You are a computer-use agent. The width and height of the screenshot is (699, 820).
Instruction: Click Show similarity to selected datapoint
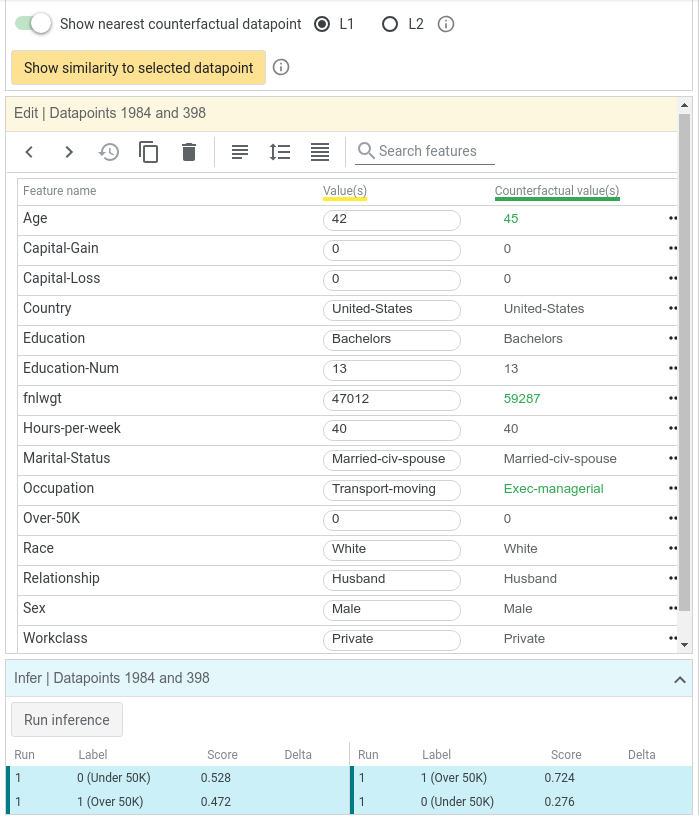(x=139, y=68)
